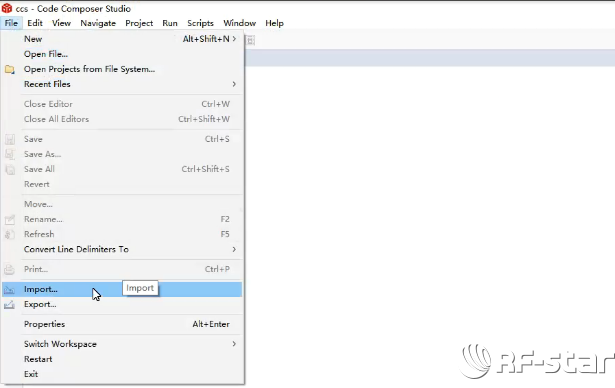
Task: Click the Code Composer Studio cube logo
Action: click(7, 8)
